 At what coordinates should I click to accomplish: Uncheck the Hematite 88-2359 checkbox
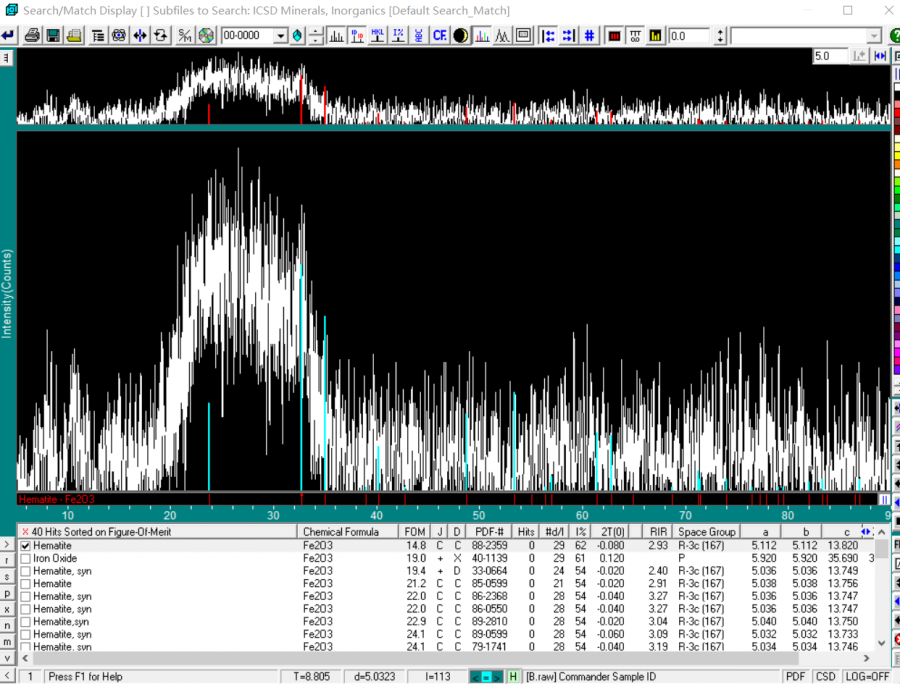[x=25, y=546]
